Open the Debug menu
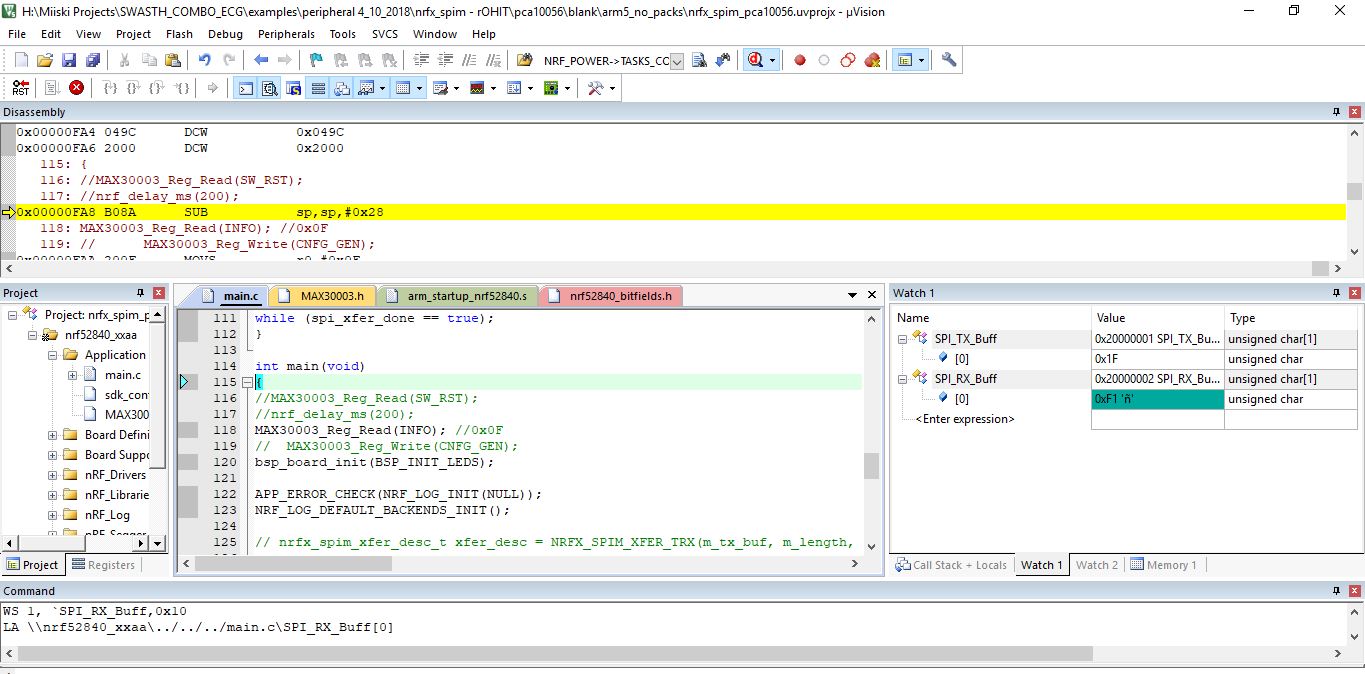 pyautogui.click(x=225, y=34)
